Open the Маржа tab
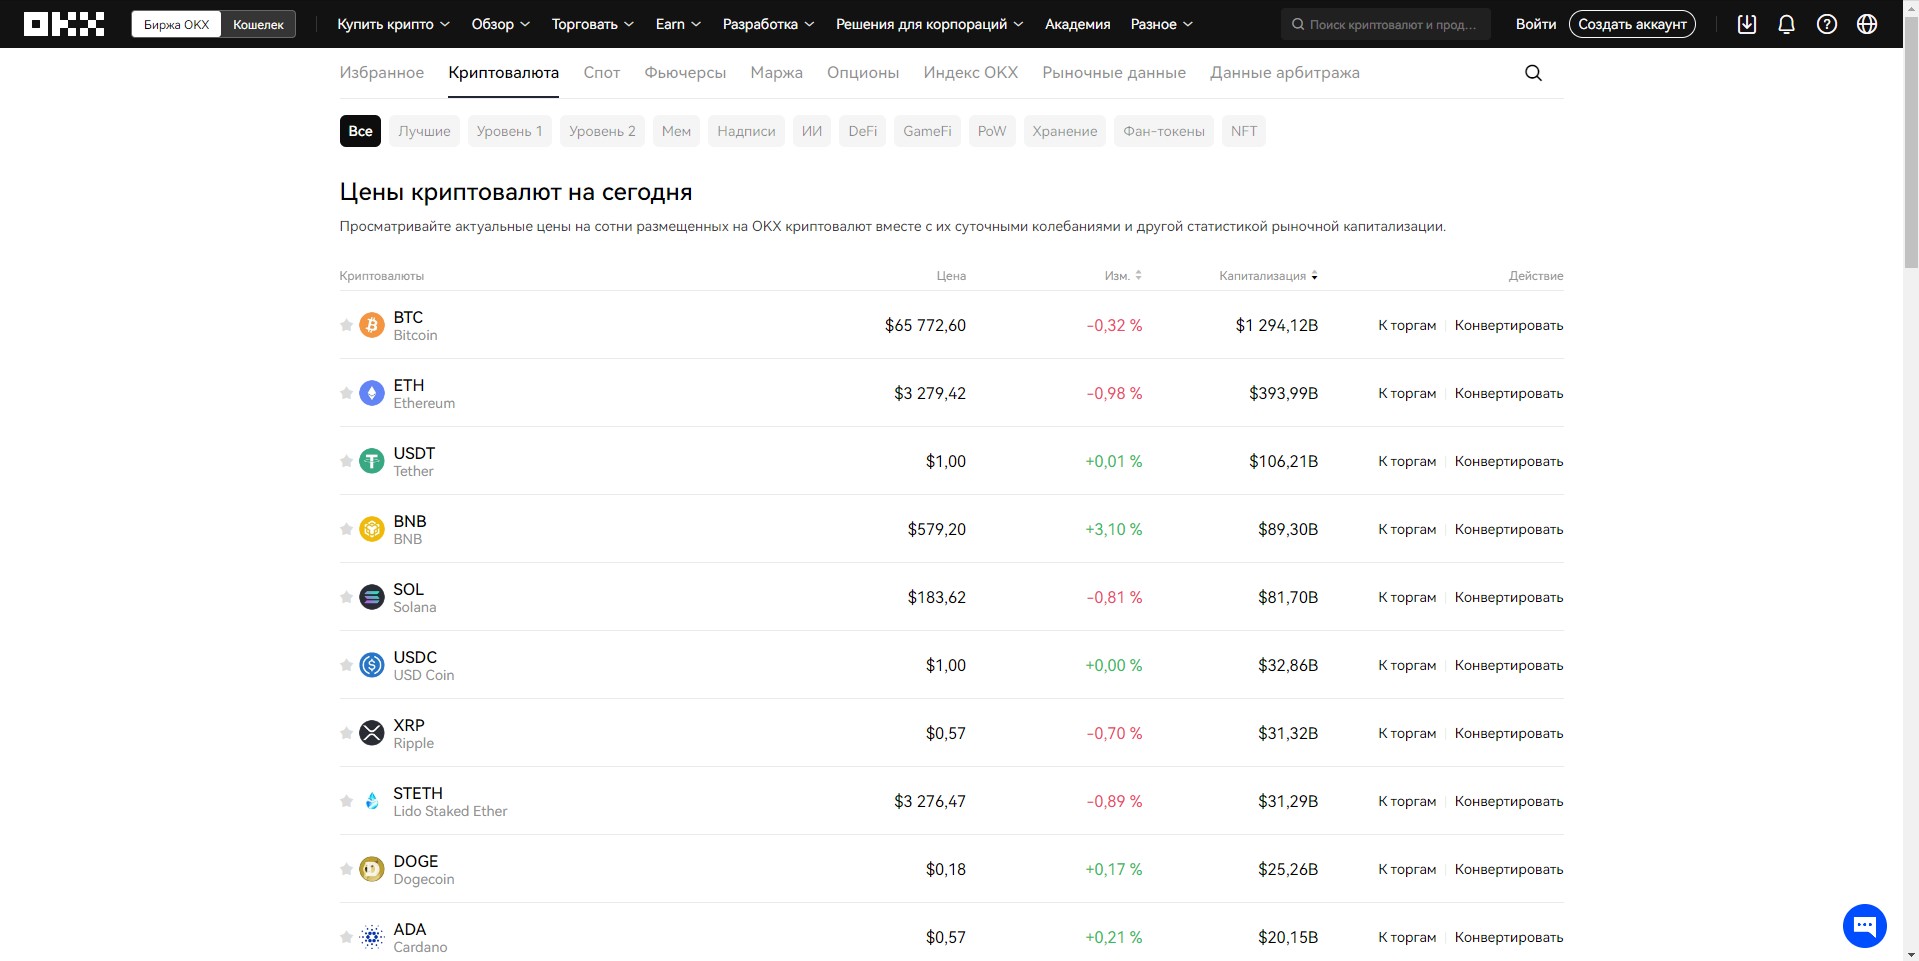 776,73
